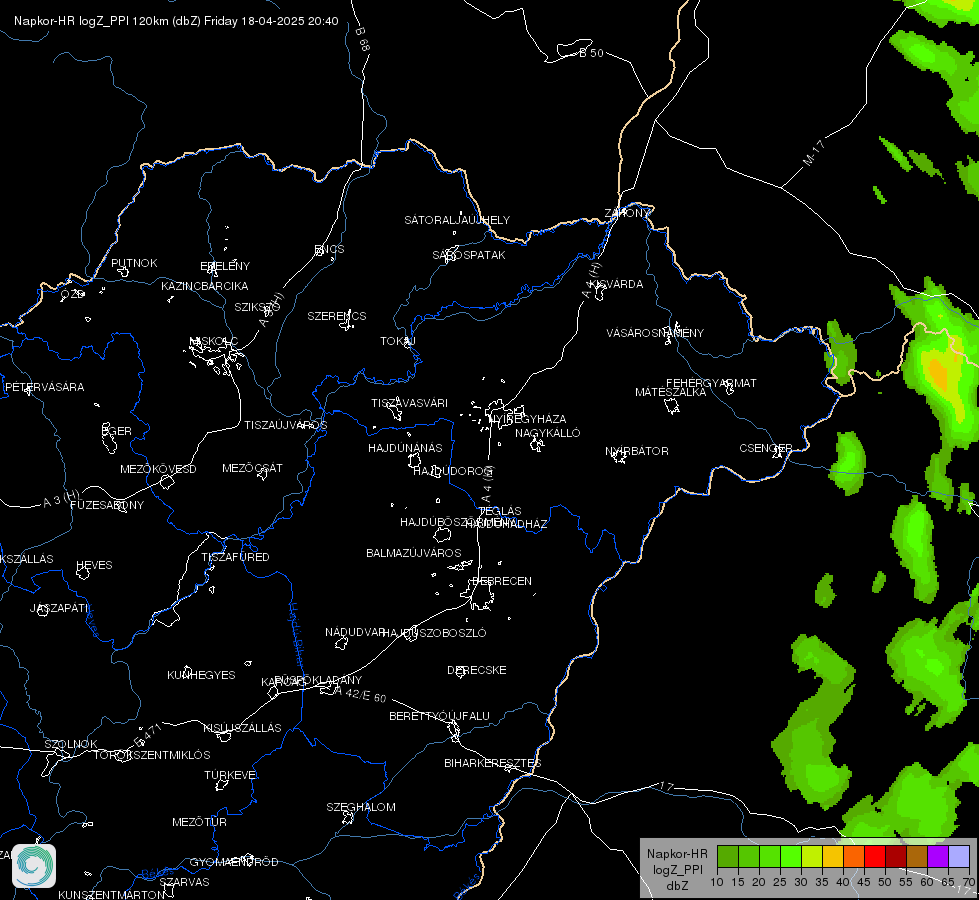Click the BALMAZUJVAROS city label
The image size is (979, 900).
pos(414,553)
